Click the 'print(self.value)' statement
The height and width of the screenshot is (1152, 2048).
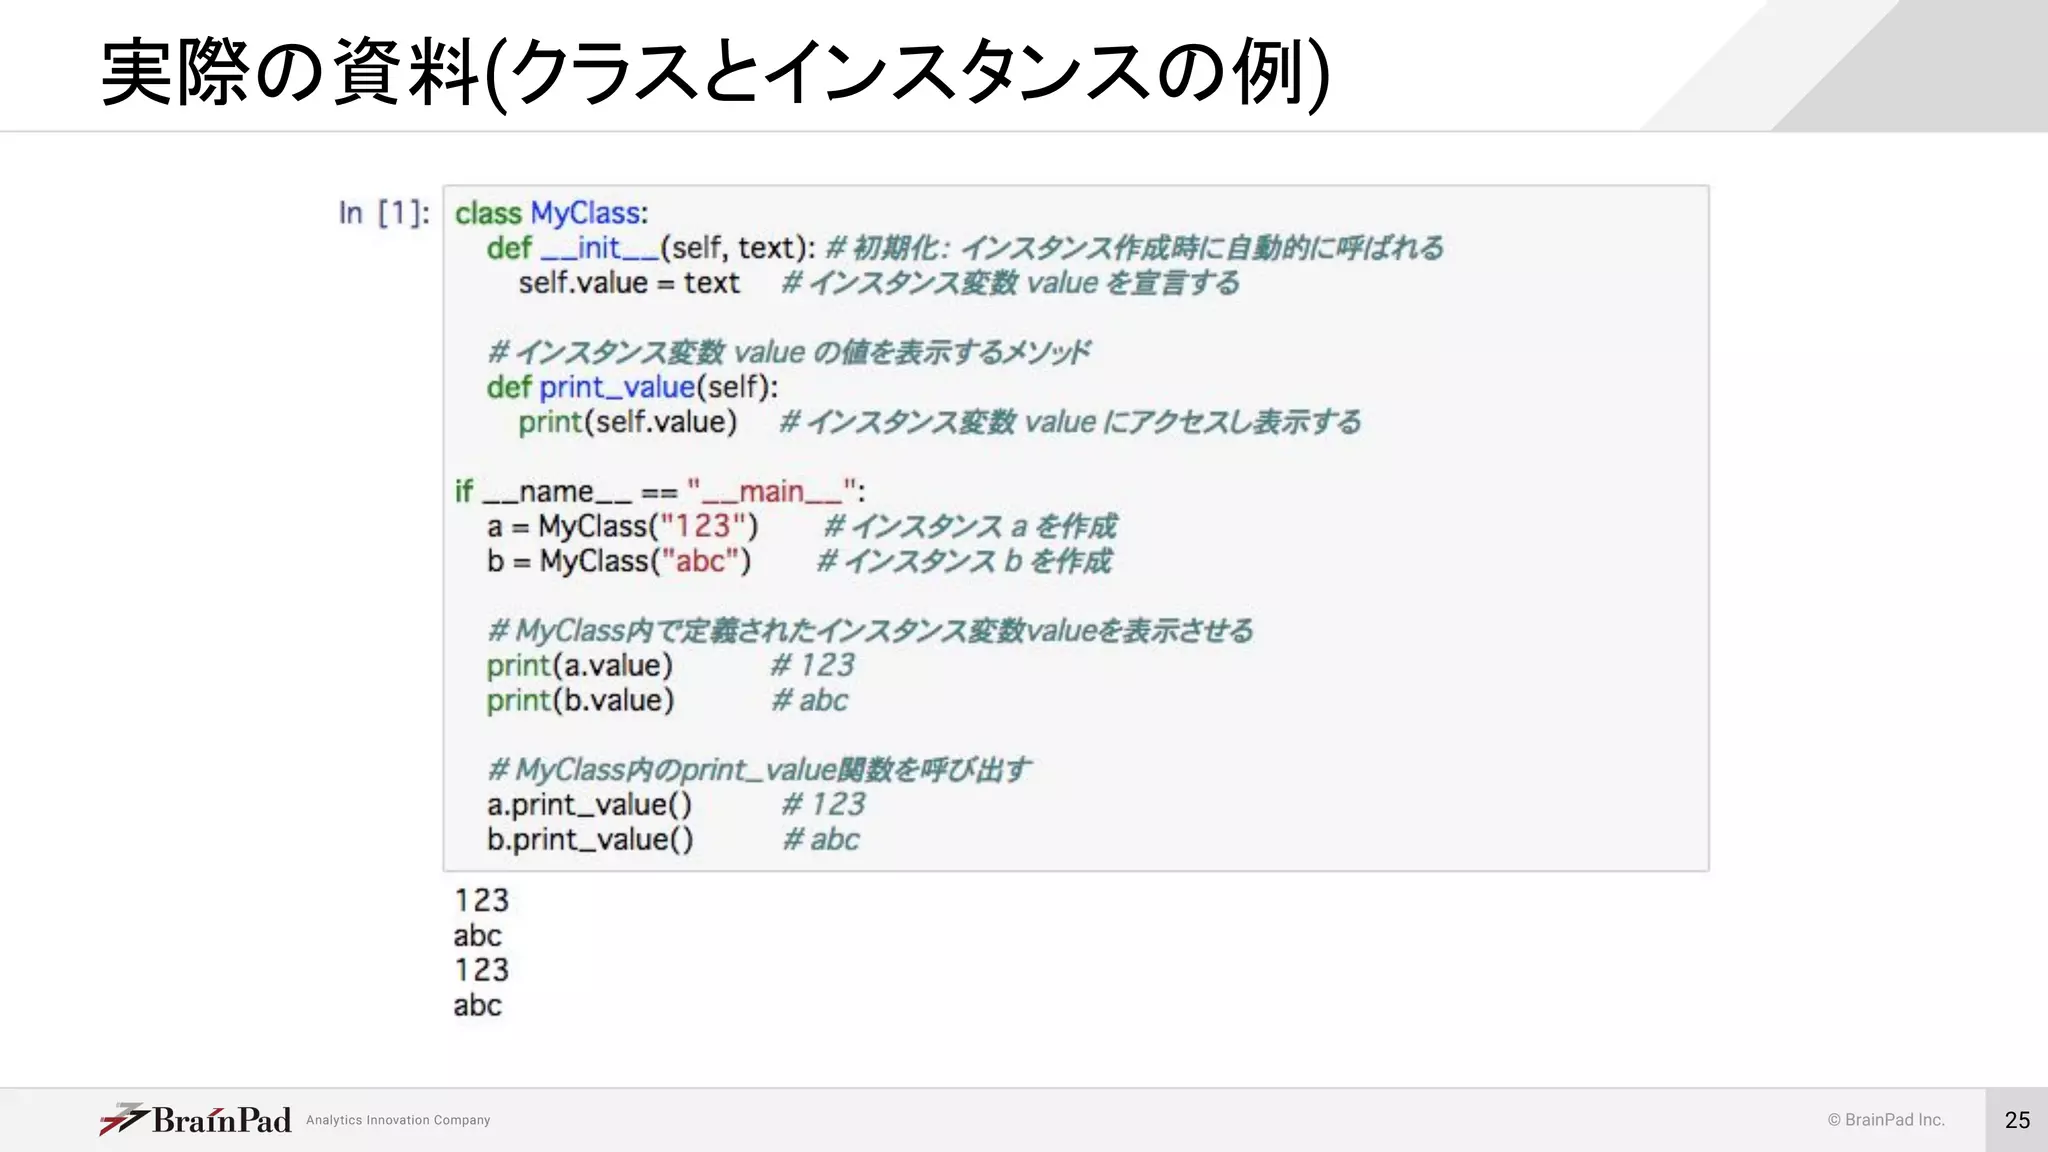(627, 422)
